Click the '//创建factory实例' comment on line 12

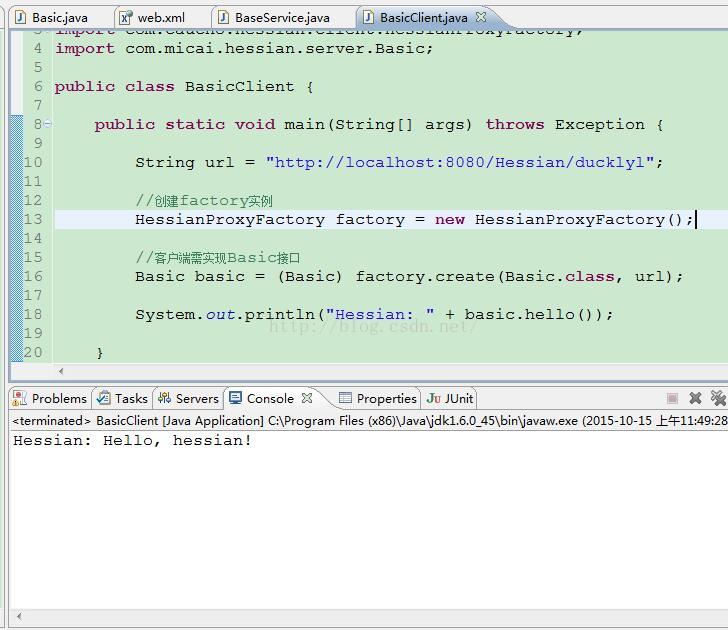coord(204,201)
